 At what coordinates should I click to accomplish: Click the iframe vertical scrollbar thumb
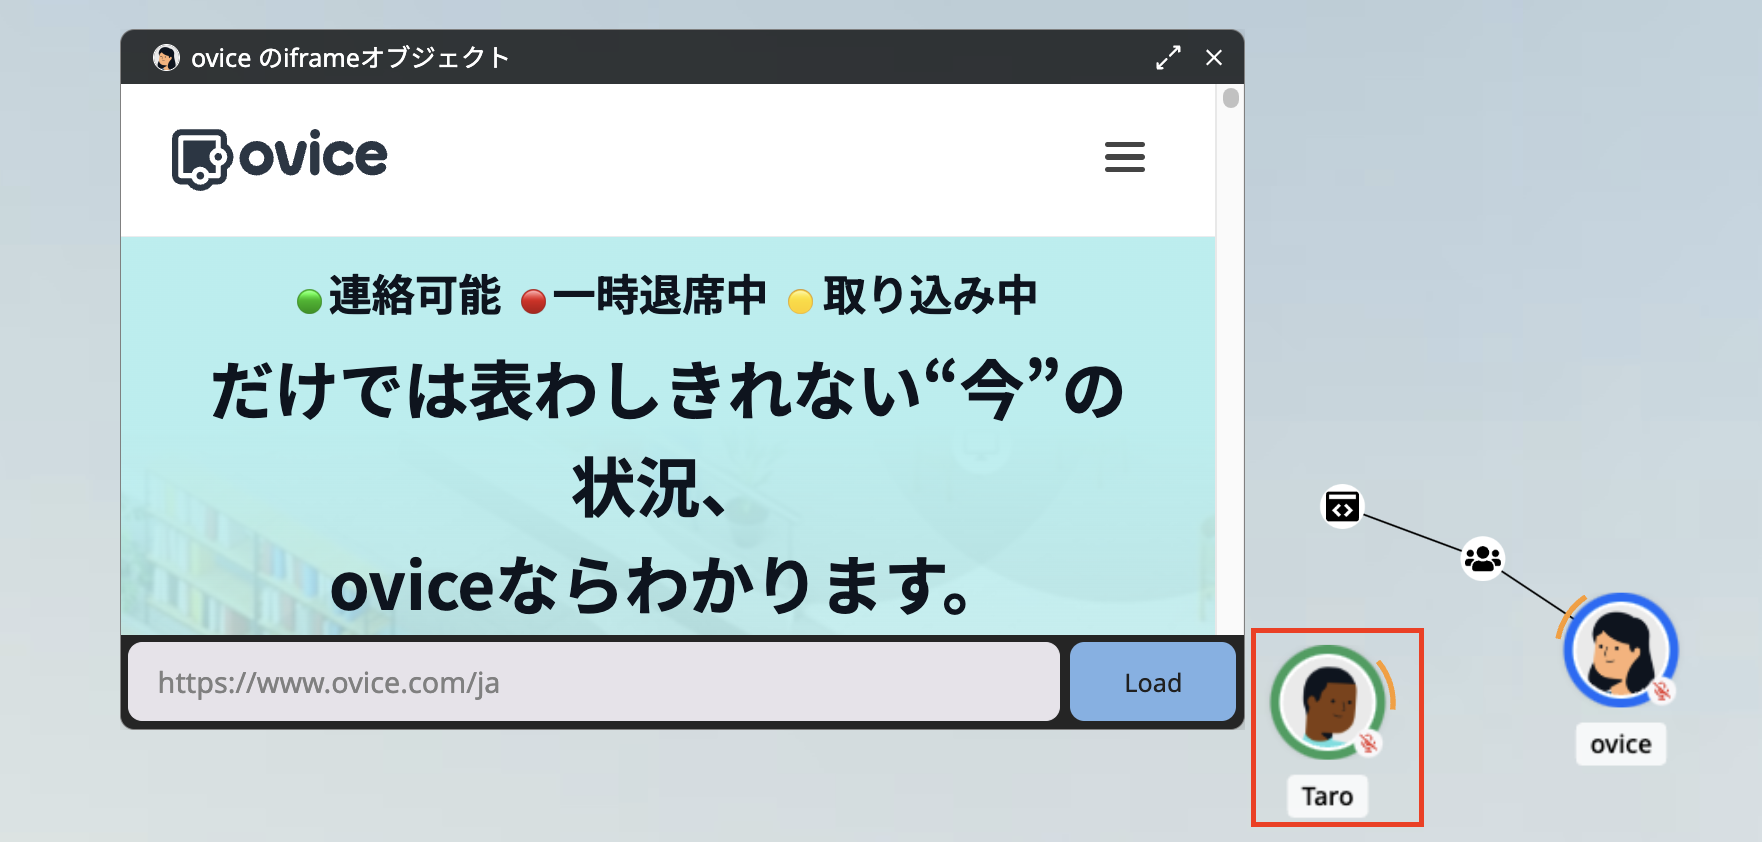pos(1231,98)
